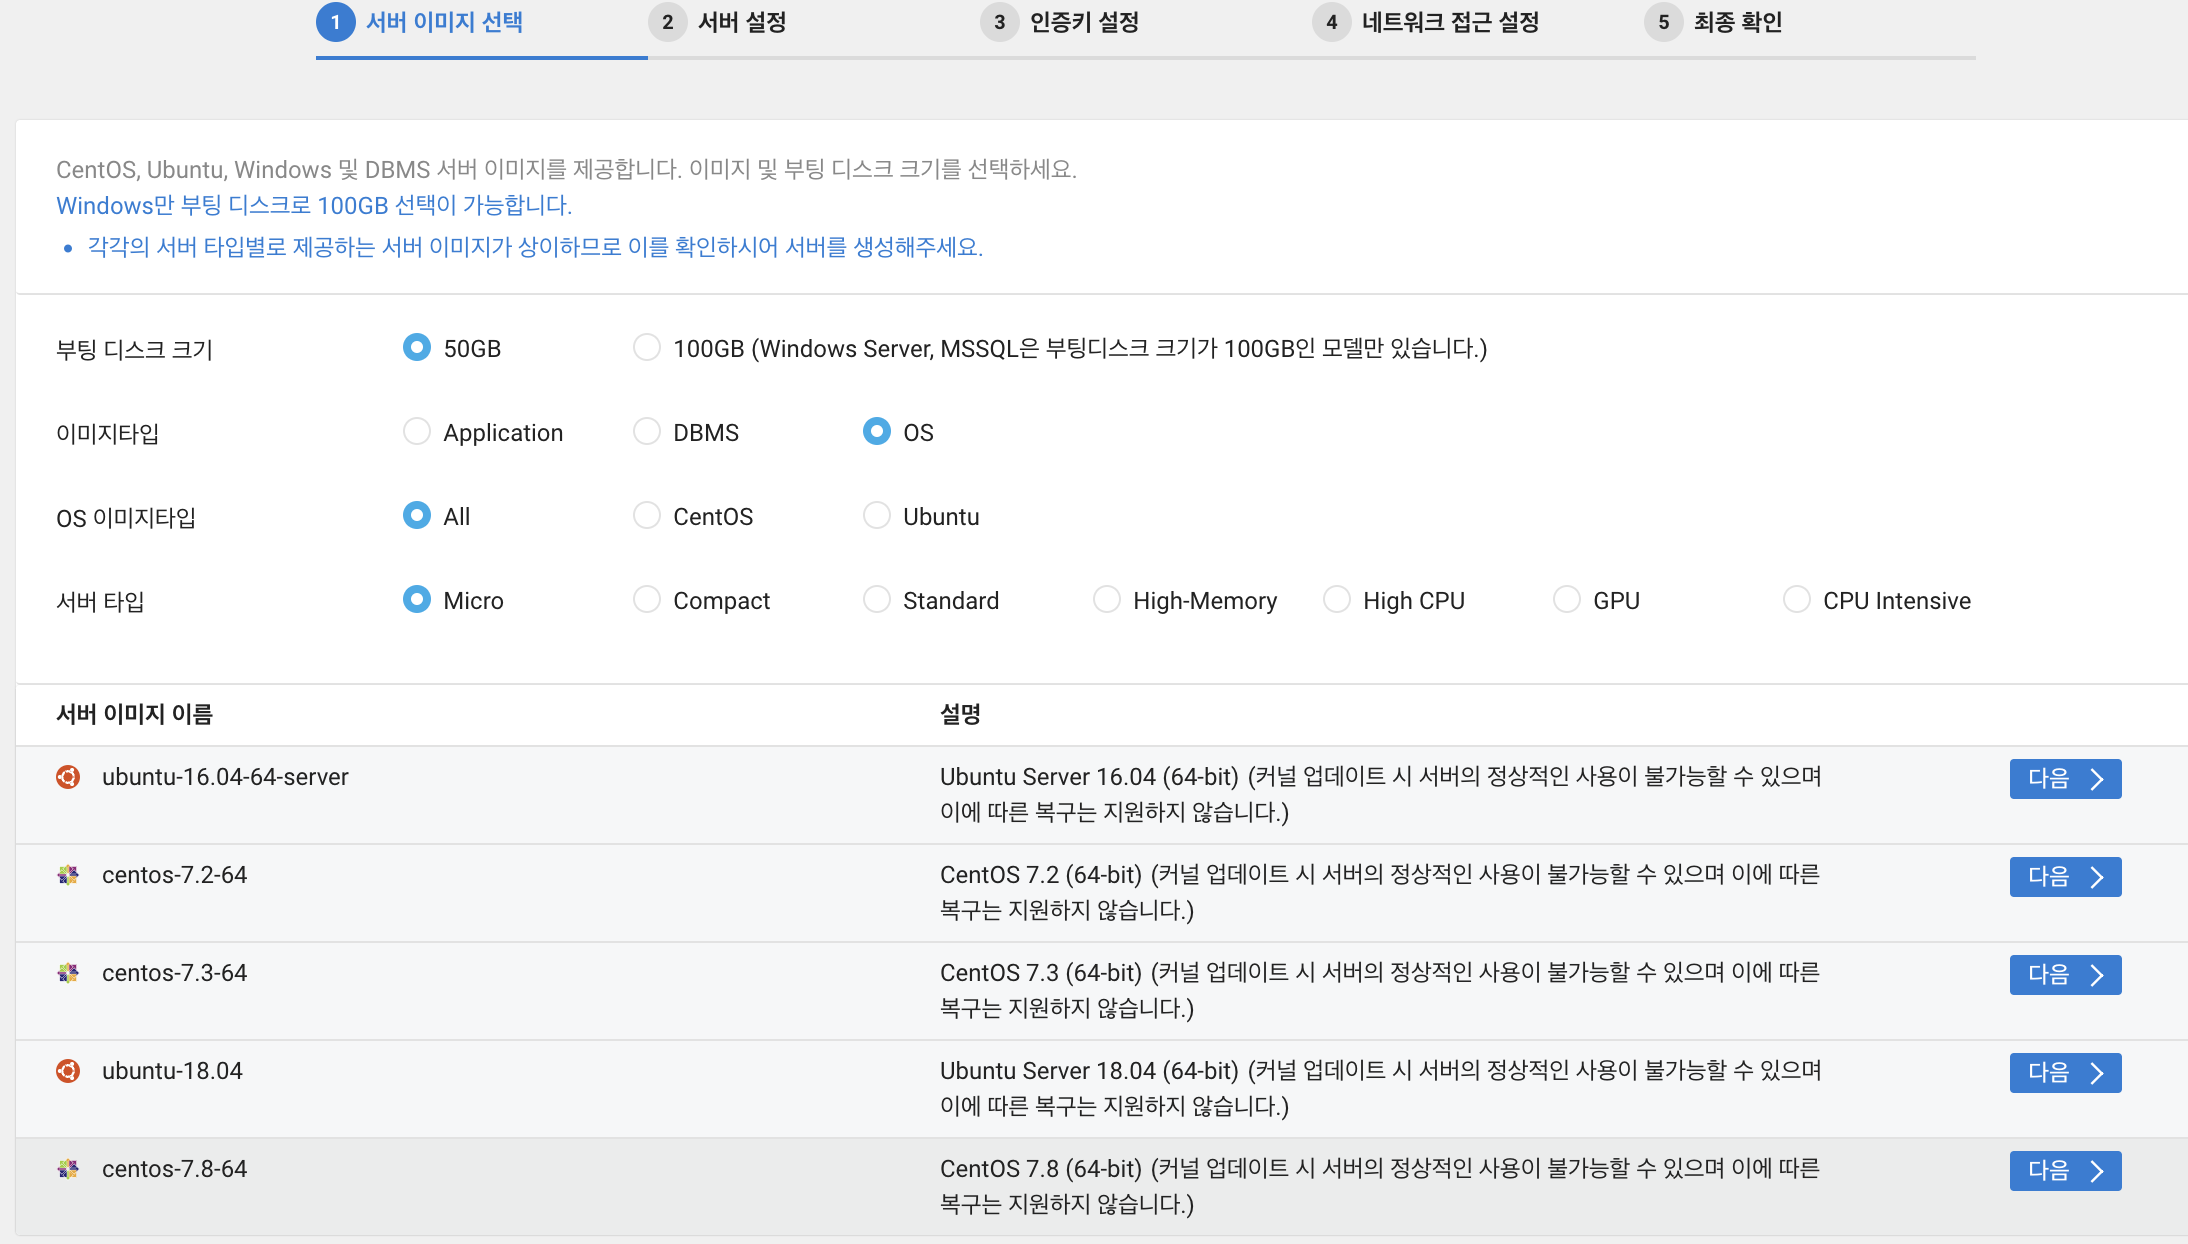The width and height of the screenshot is (2188, 1244).
Task: Go to the 네트워크 접근 설정 step tab
Action: [x=1449, y=22]
